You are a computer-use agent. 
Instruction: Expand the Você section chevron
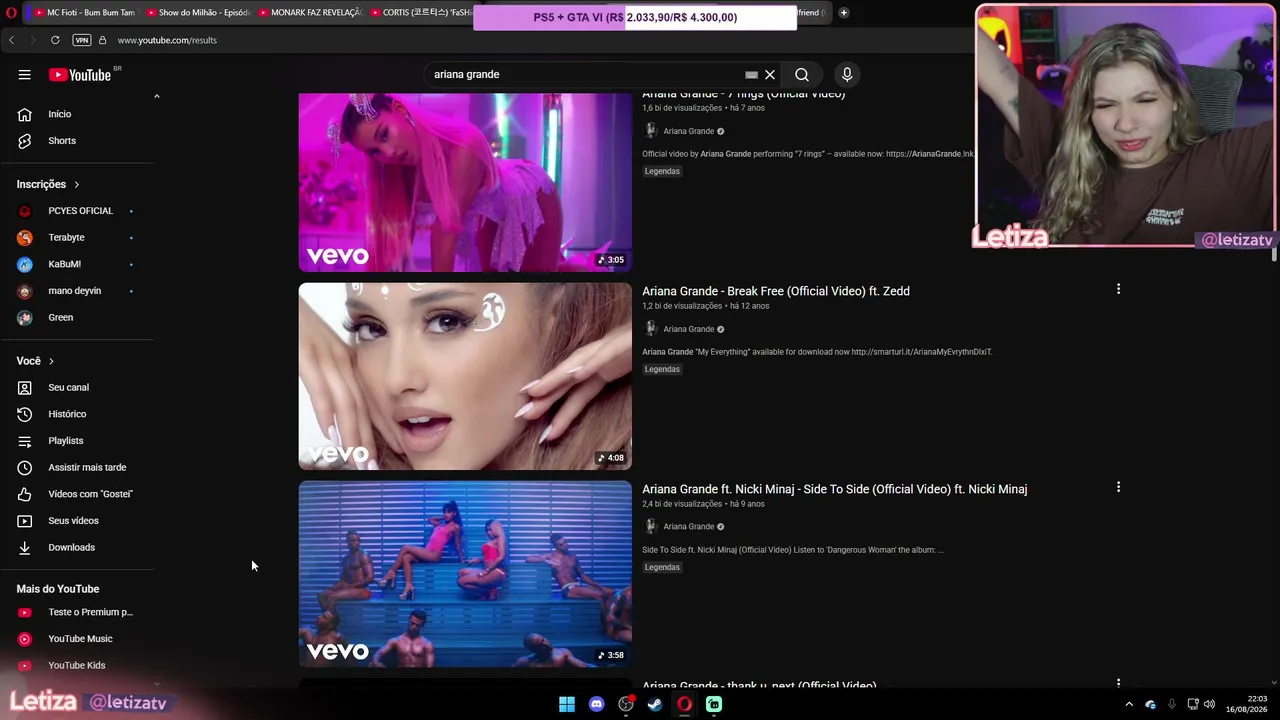(x=51, y=361)
